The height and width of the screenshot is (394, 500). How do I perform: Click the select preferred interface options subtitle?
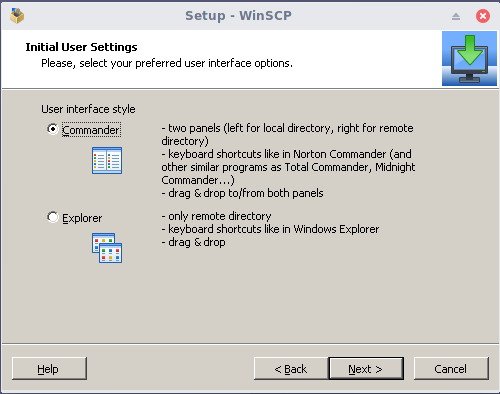pyautogui.click(x=167, y=63)
